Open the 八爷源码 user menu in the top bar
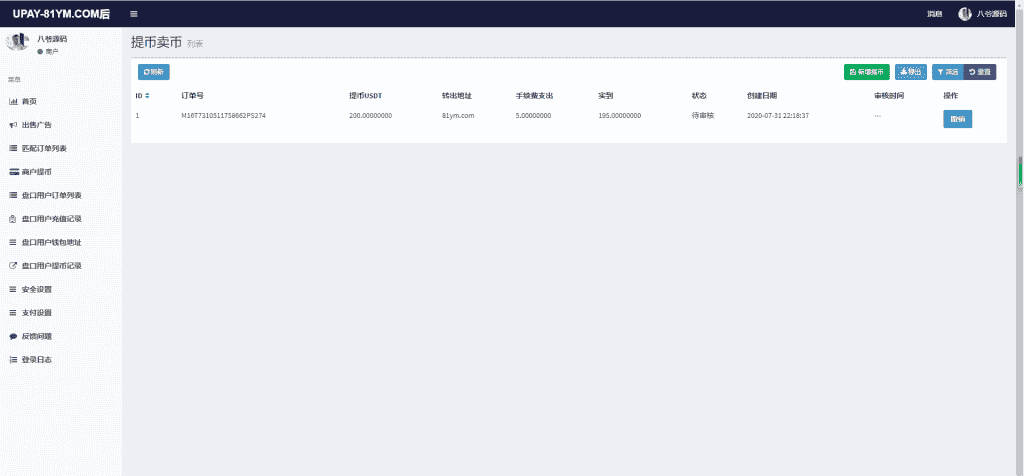Image resolution: width=1024 pixels, height=476 pixels. coord(982,14)
